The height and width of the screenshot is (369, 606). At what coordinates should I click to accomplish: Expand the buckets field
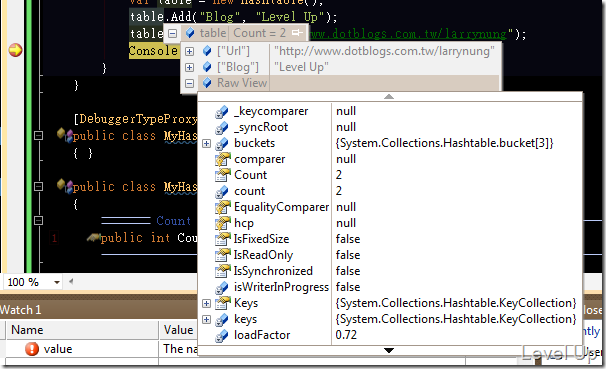click(206, 143)
